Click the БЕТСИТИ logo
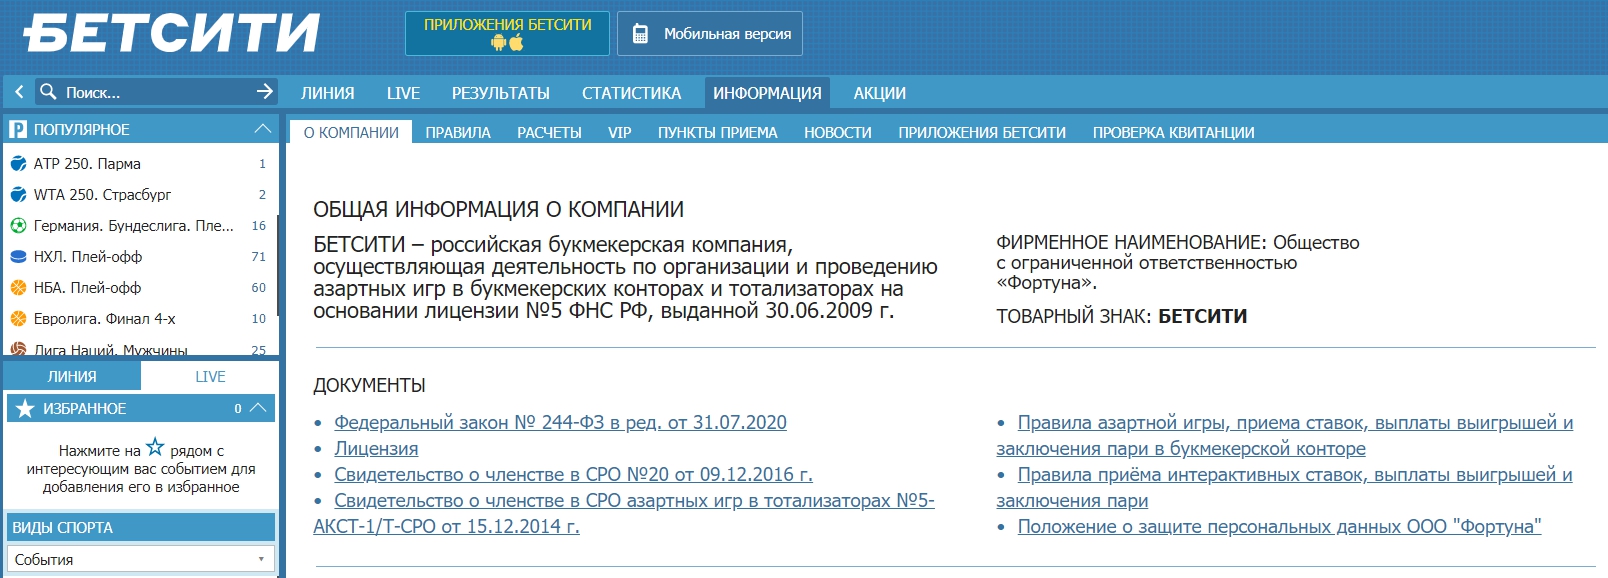Image resolution: width=1608 pixels, height=578 pixels. click(x=170, y=33)
